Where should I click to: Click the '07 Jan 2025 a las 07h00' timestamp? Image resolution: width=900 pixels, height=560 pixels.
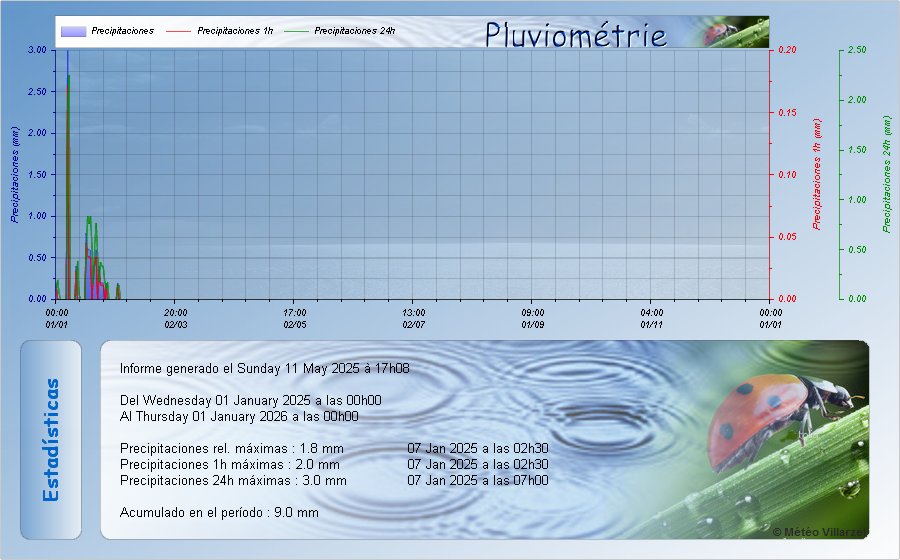[x=478, y=481]
